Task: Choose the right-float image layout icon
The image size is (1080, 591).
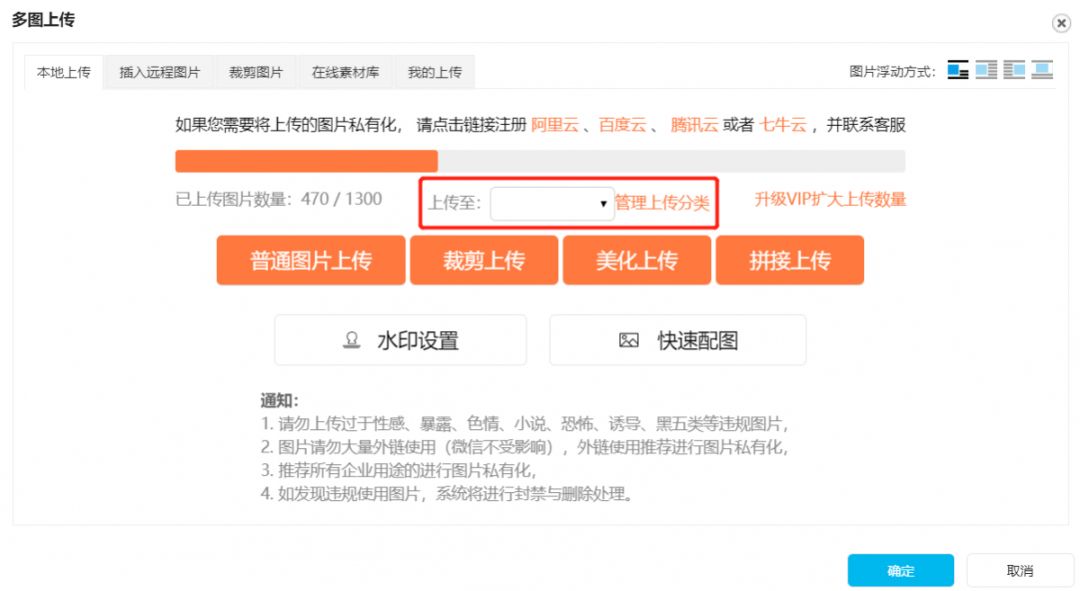Action: (x=1015, y=71)
